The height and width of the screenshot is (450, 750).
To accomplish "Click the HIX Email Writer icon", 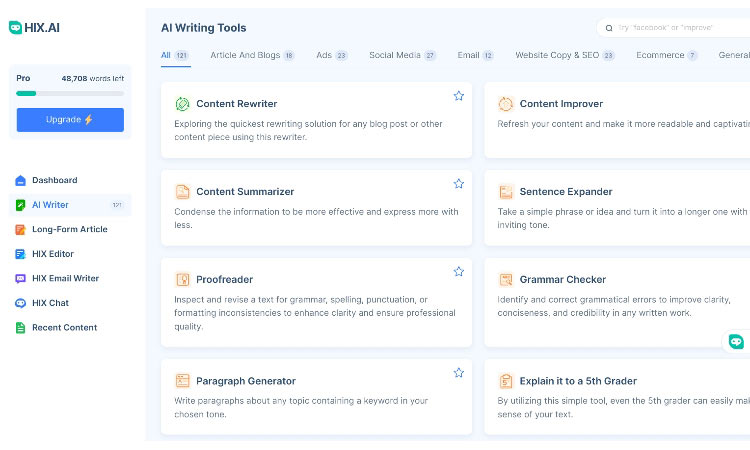I will [x=20, y=279].
